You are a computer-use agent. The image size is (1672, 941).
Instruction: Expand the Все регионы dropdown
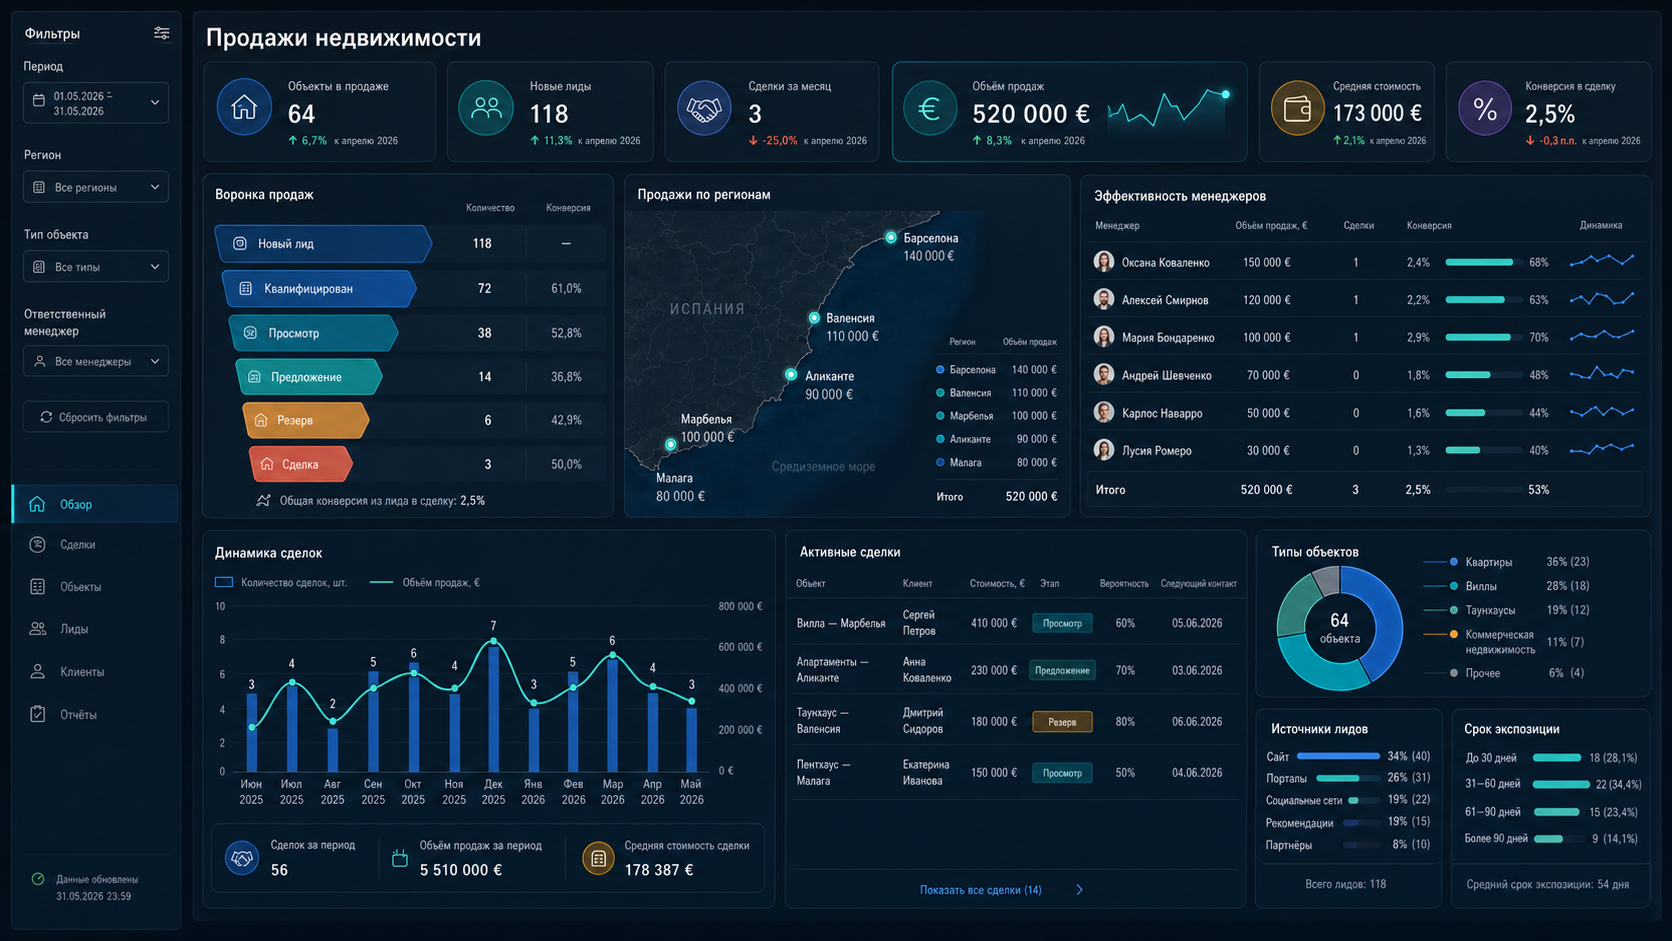pos(96,187)
